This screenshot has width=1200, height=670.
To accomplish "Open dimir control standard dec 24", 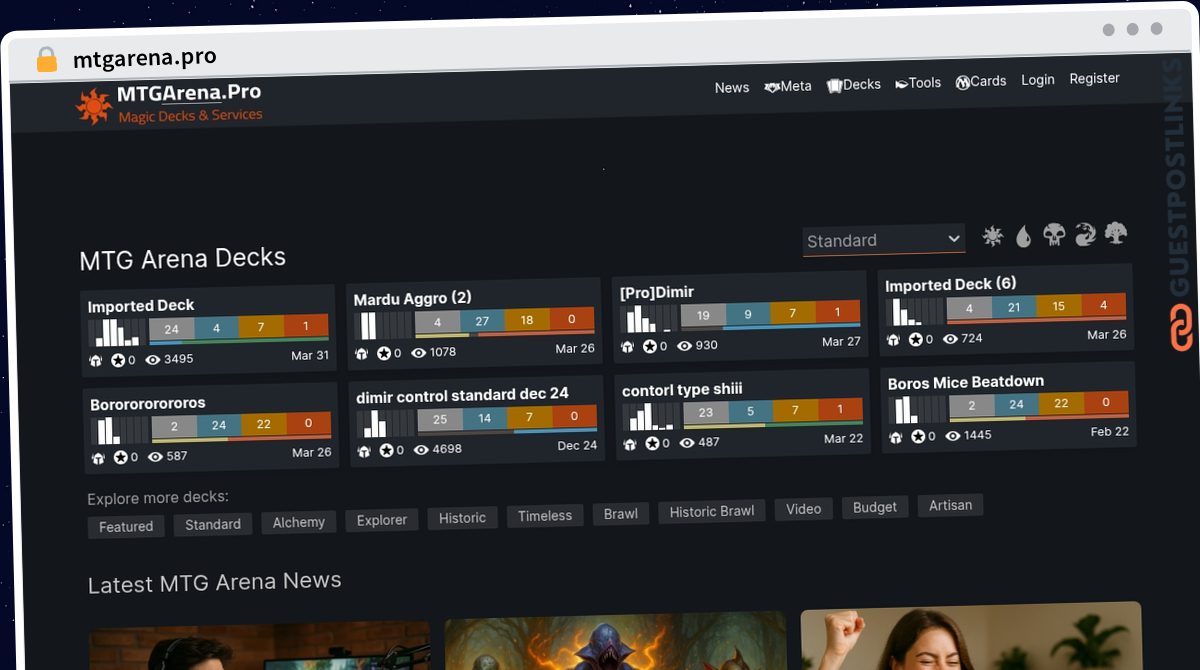I will 462,396.
